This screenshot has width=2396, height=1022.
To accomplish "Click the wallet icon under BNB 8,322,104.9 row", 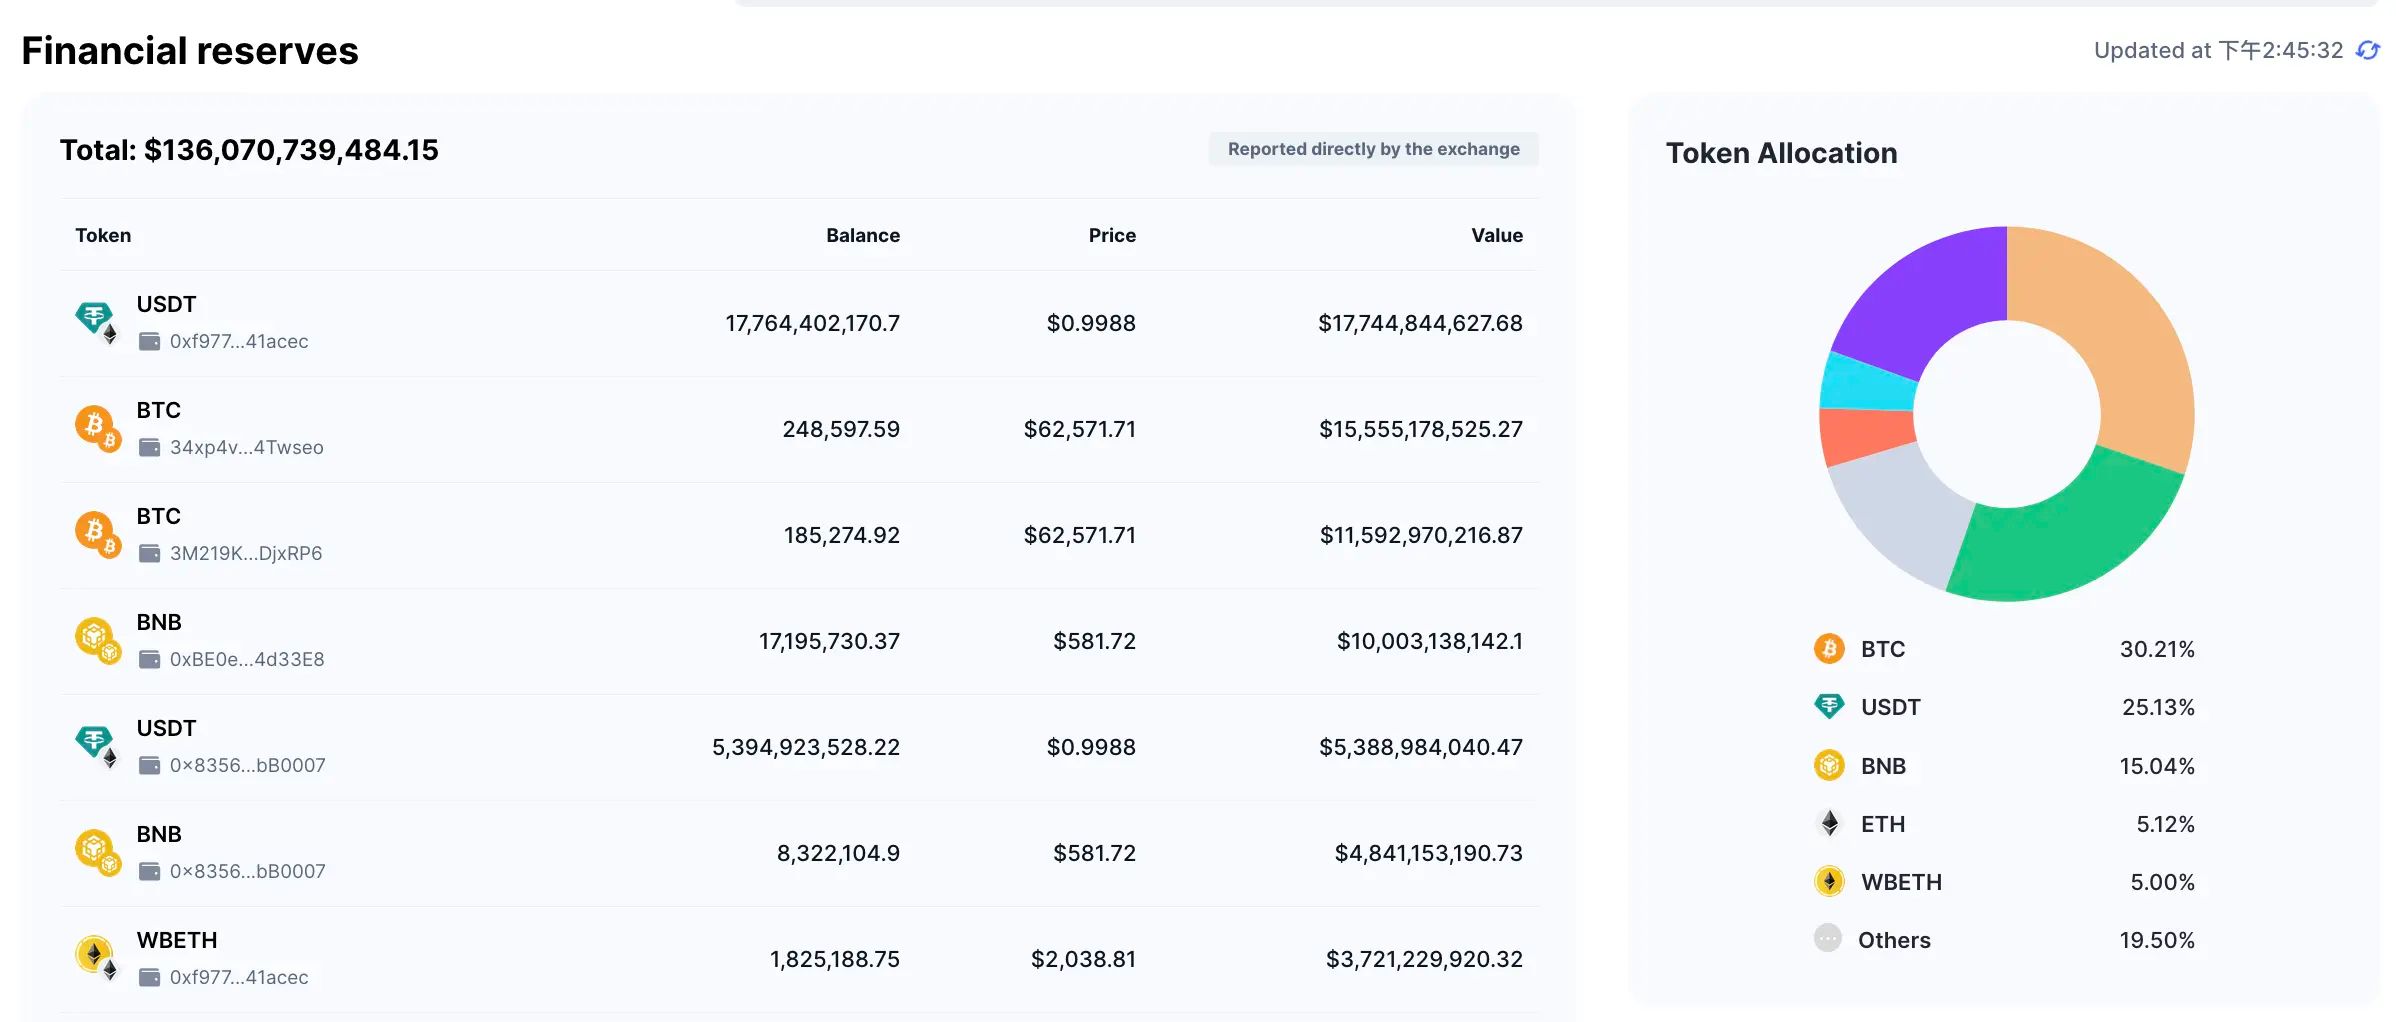I will coord(149,872).
